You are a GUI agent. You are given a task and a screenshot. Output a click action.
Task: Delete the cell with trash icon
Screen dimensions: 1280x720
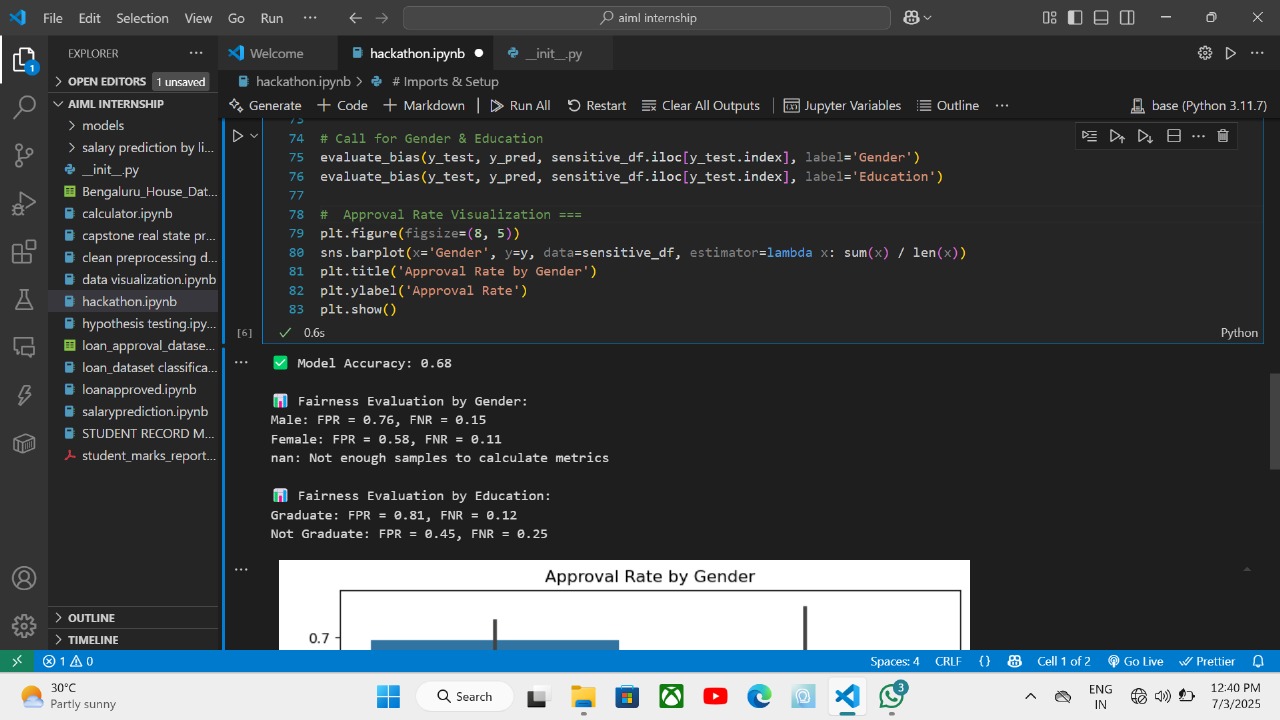click(1222, 136)
